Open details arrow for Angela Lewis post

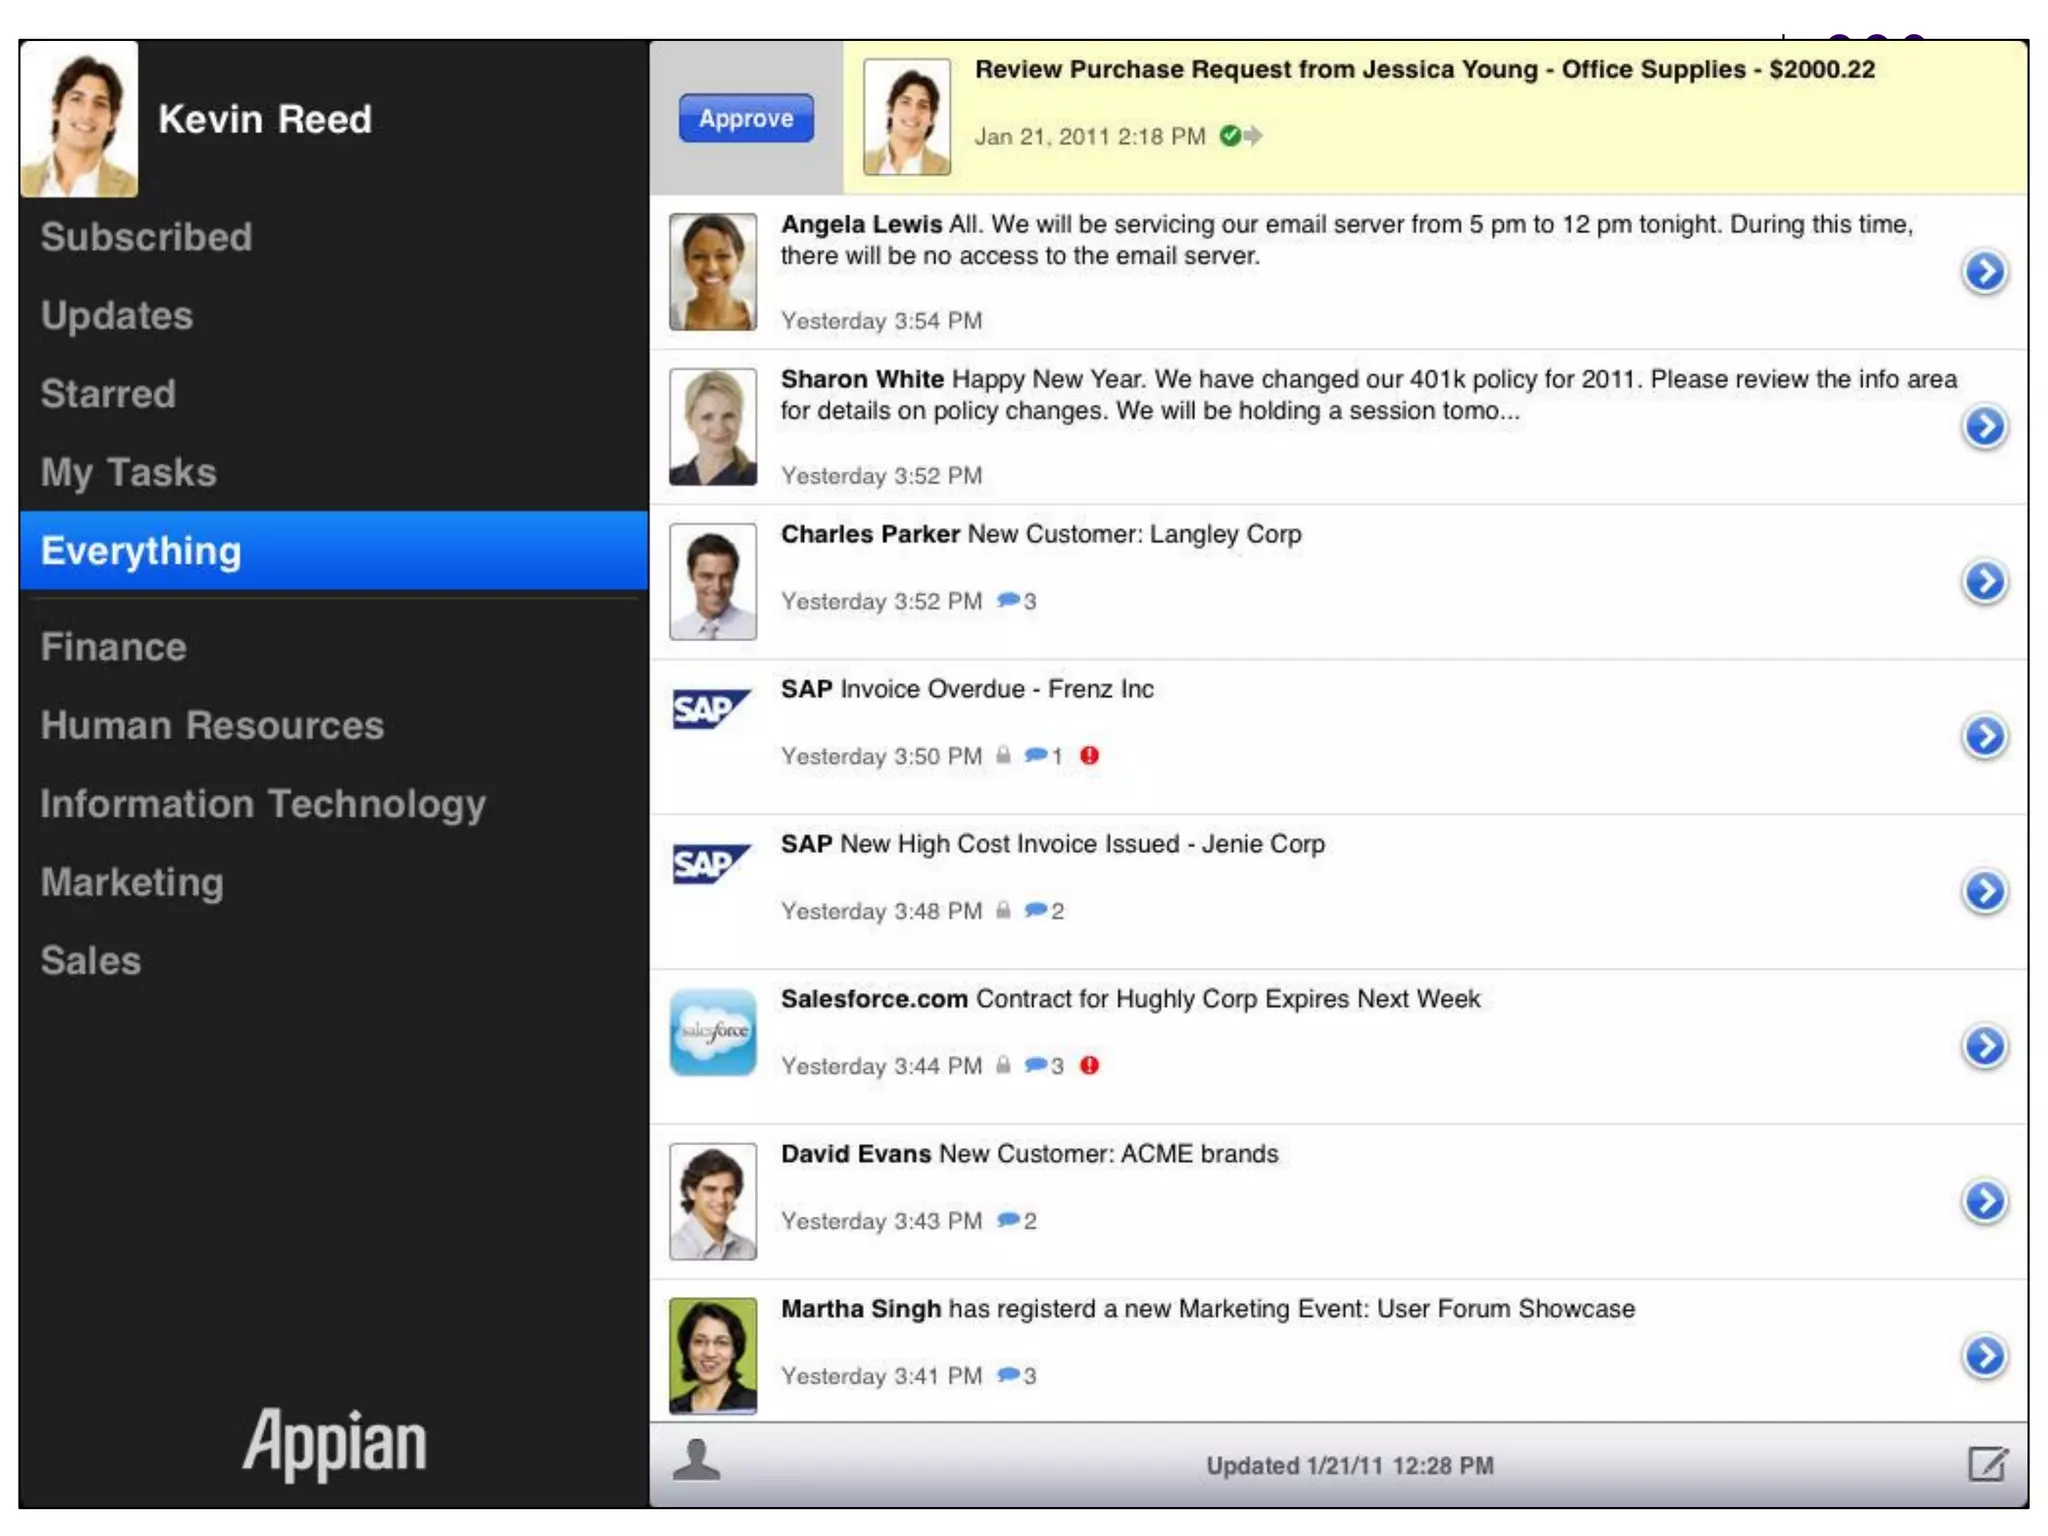coord(1984,271)
